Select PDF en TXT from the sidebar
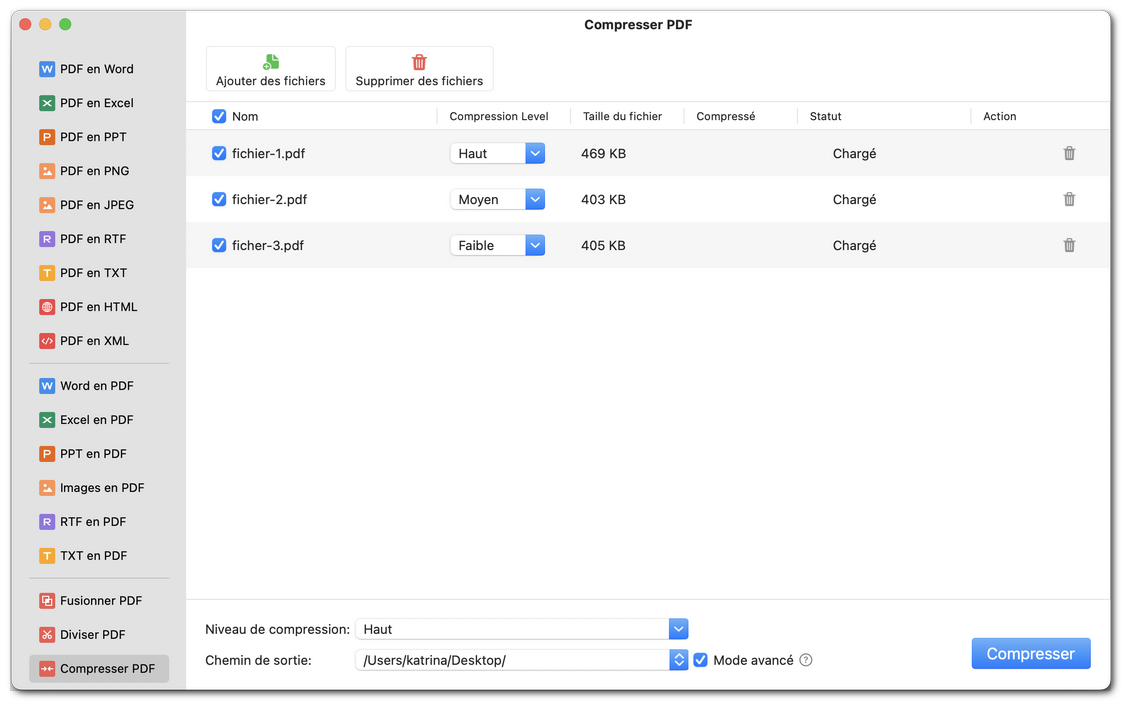Screen dimensions: 1122x702 click(46, 272)
